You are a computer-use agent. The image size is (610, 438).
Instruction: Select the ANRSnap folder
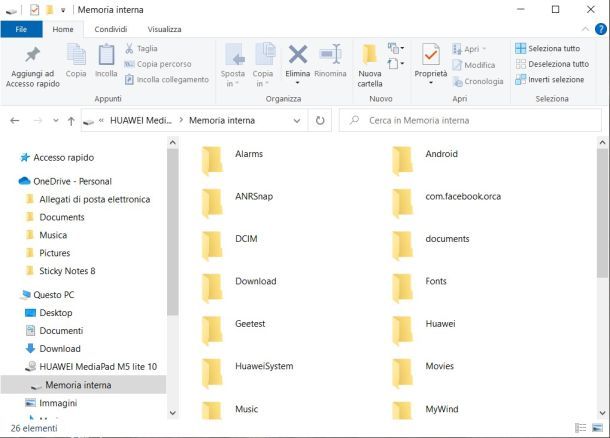(237, 202)
